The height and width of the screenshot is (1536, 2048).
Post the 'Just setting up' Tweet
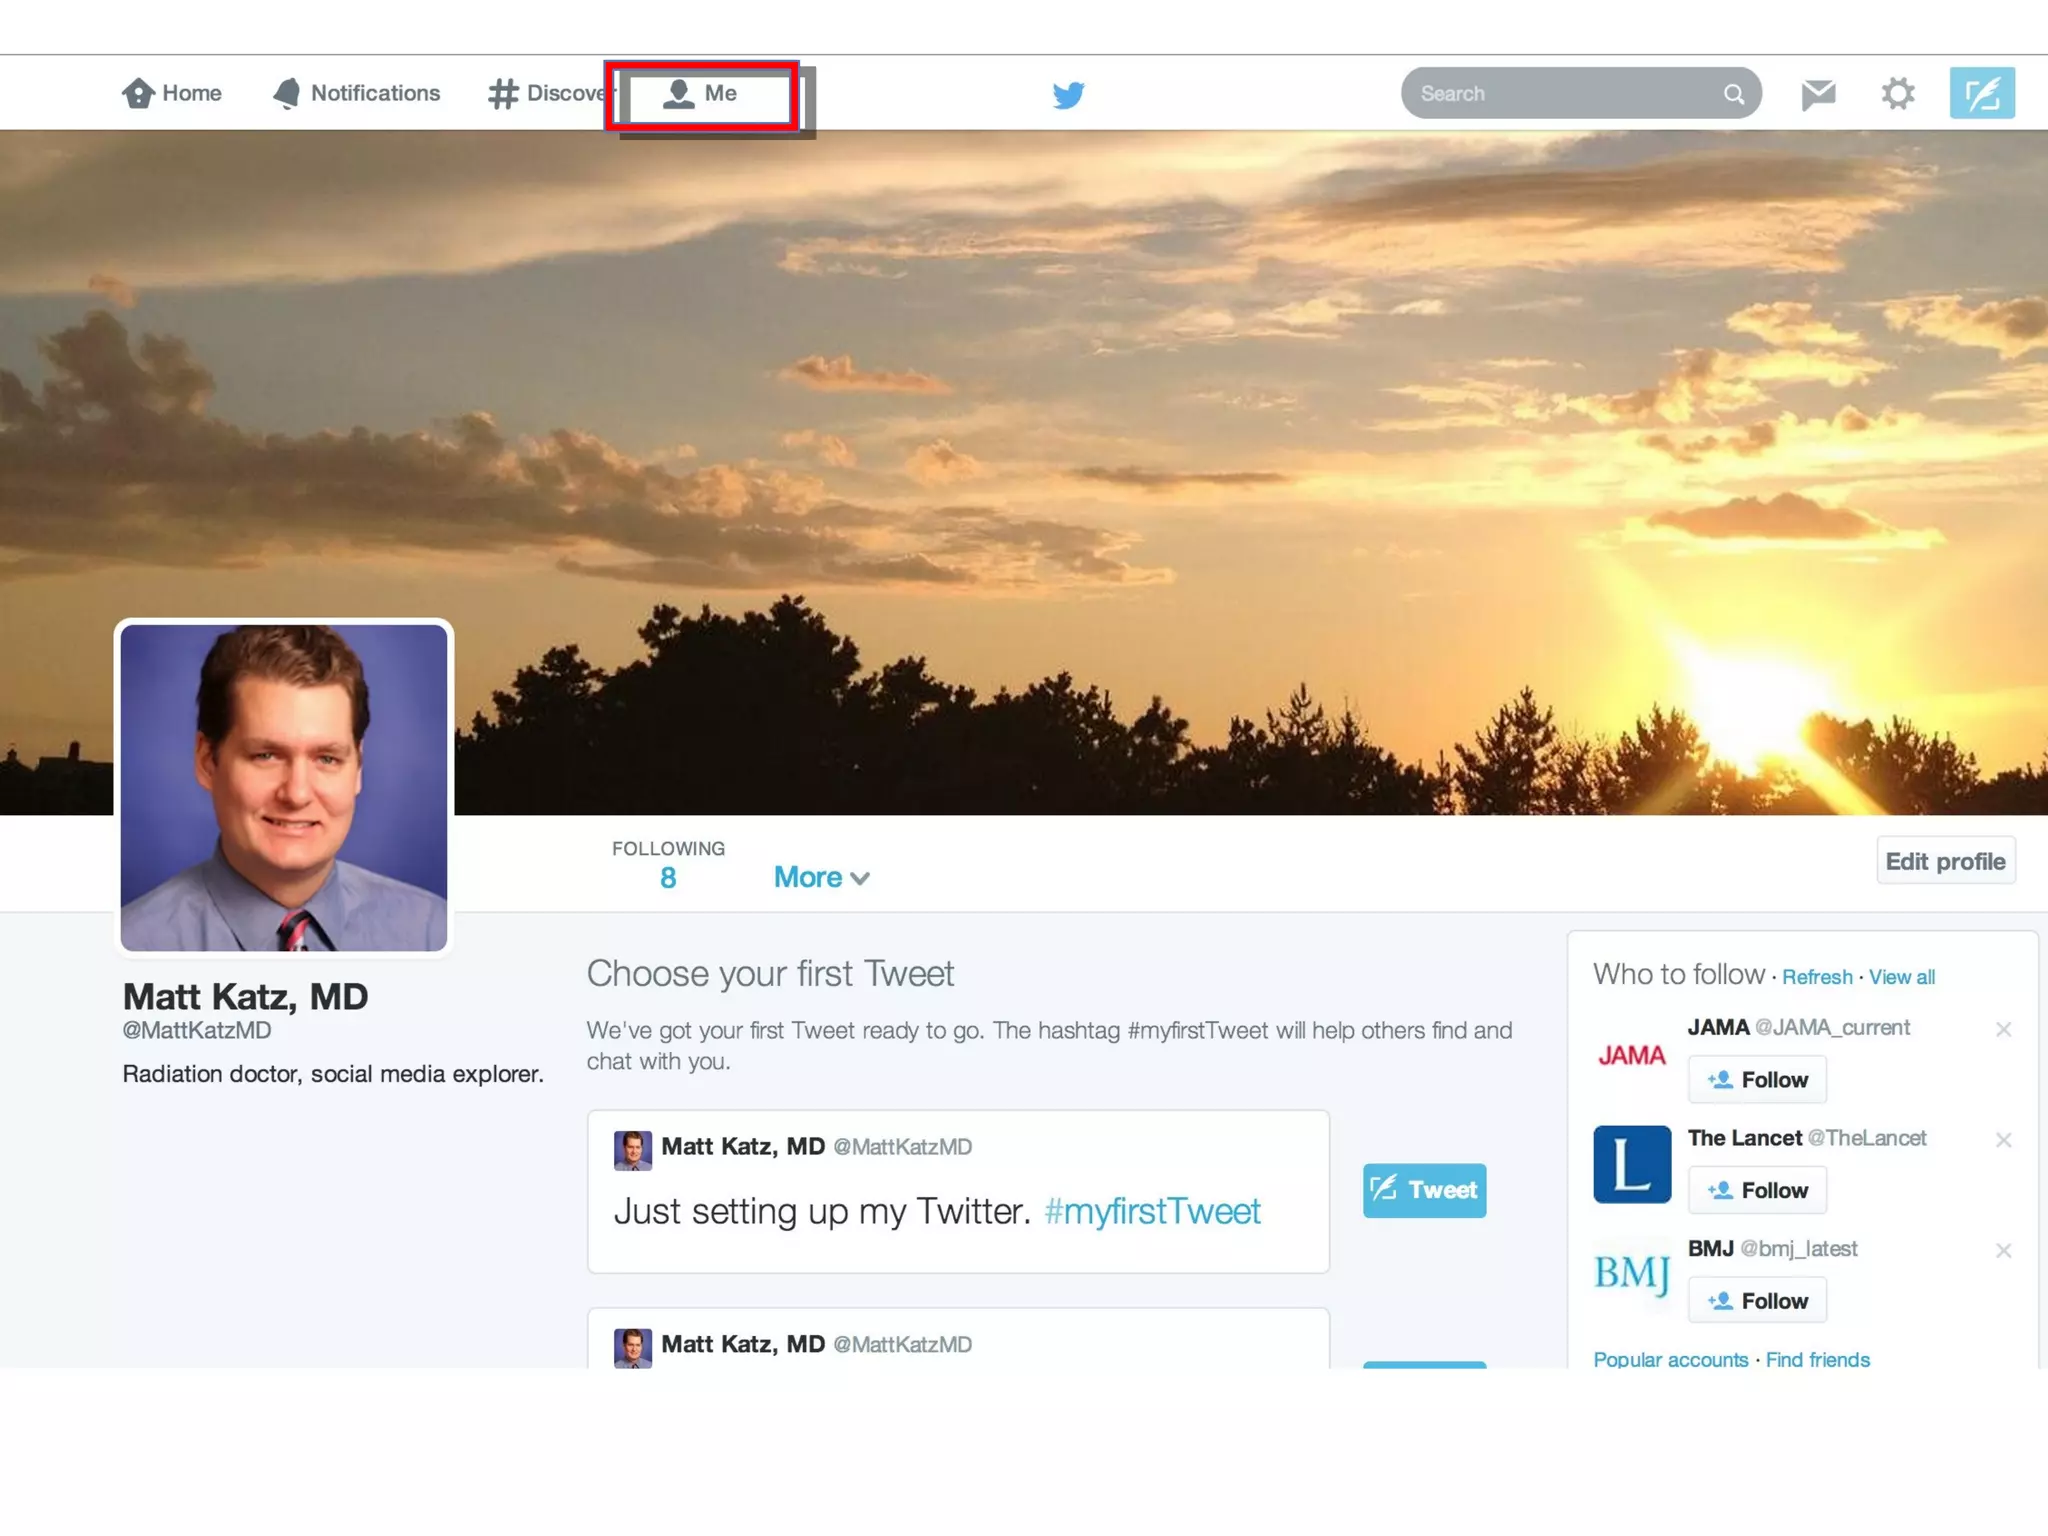(1424, 1190)
